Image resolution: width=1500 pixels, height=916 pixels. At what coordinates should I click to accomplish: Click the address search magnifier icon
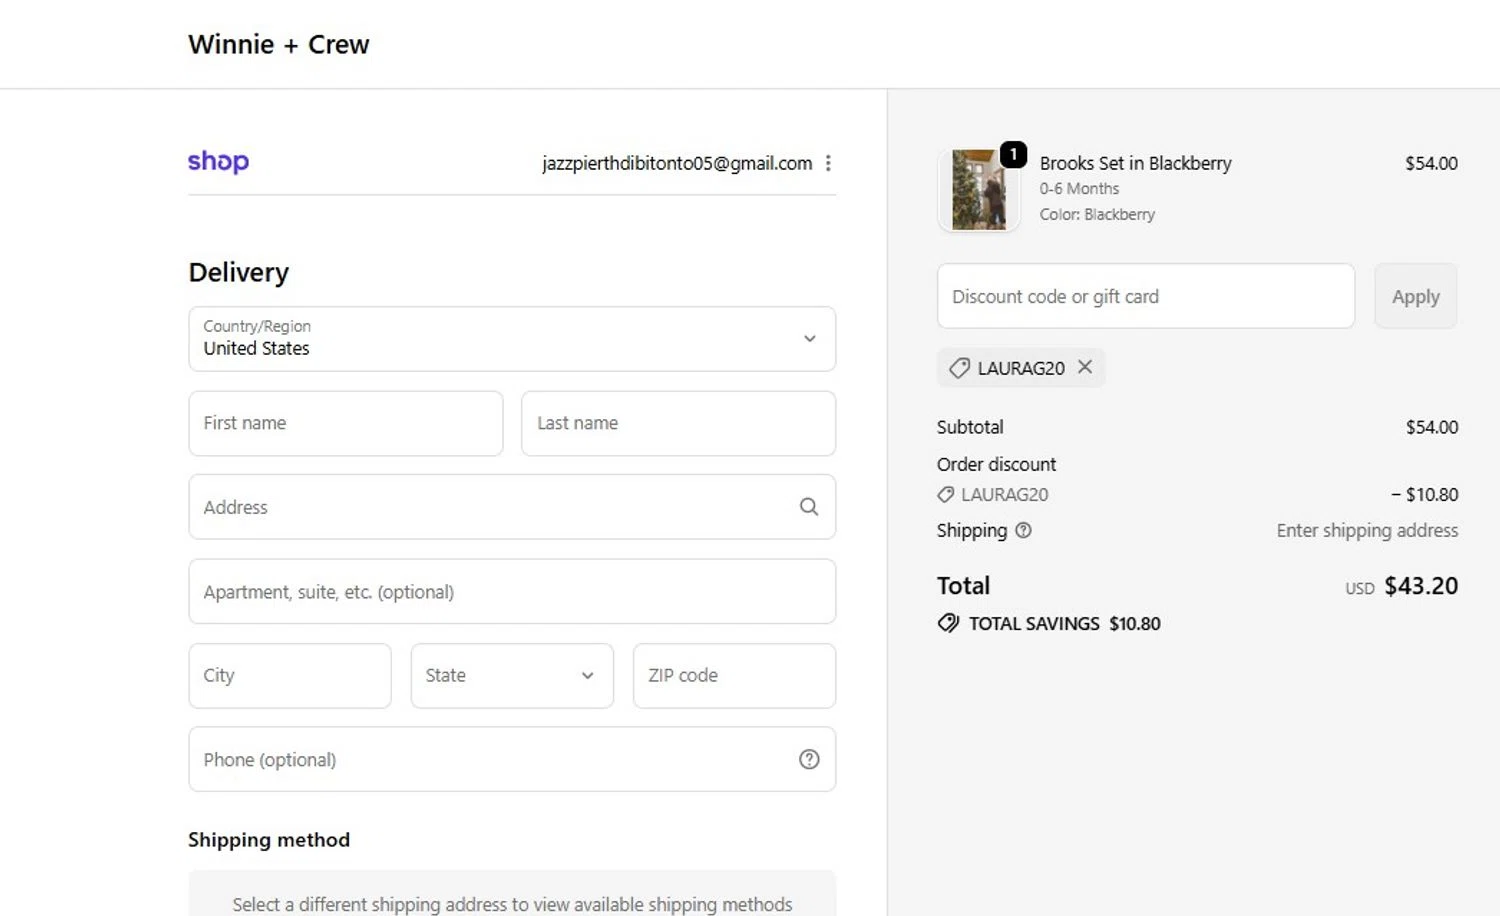click(x=809, y=507)
